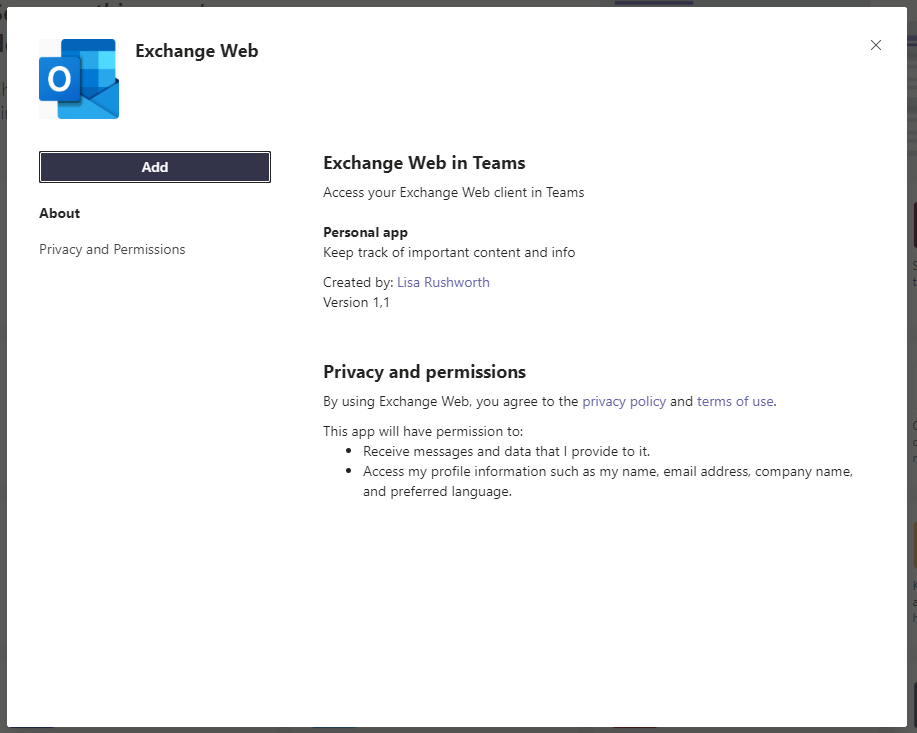Click 'Keep track of important content' text
Screen dimensions: 917x733
click(x=449, y=253)
